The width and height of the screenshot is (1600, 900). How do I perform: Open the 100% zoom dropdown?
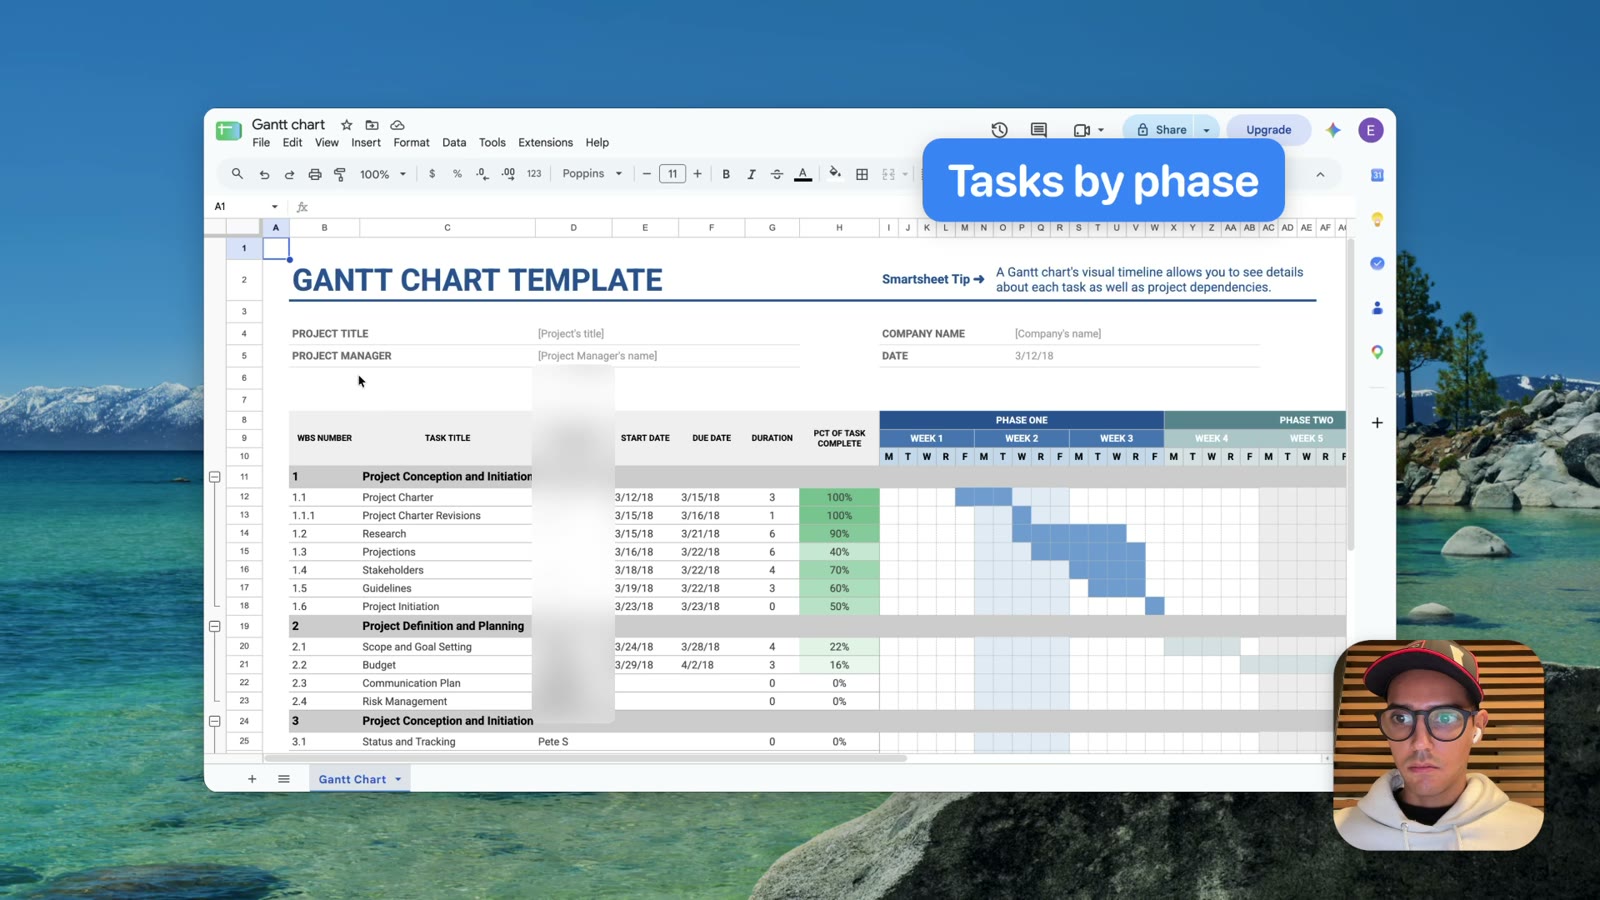coord(383,174)
